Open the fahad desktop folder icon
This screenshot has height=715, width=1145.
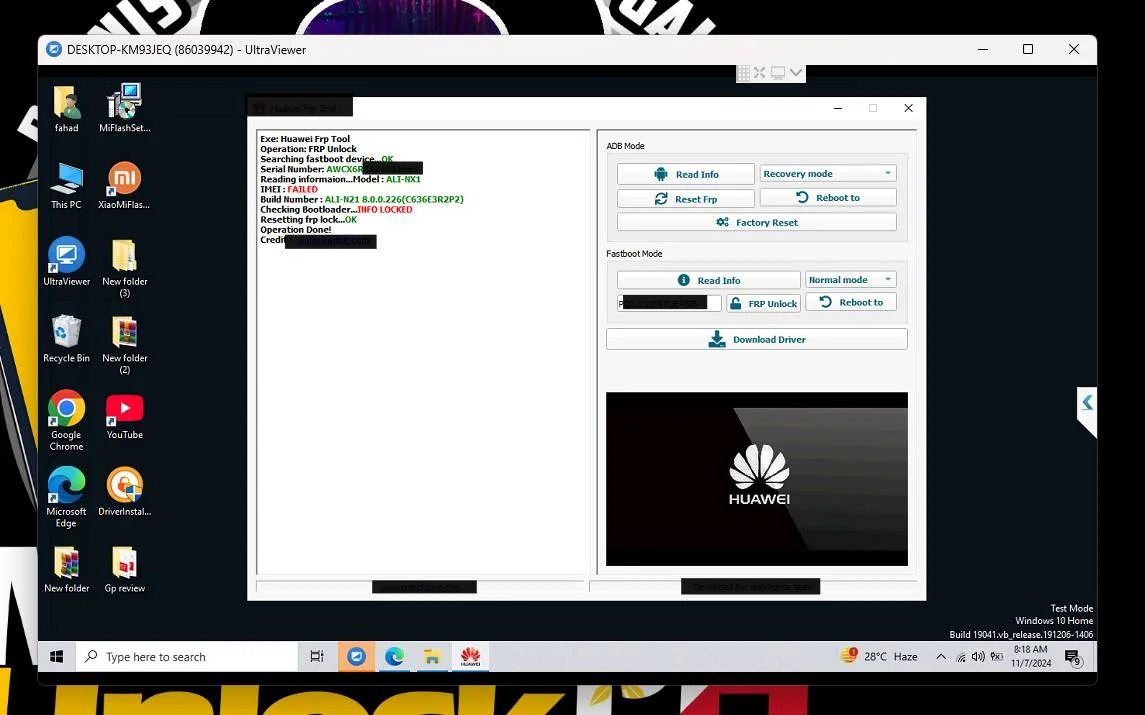click(x=66, y=109)
